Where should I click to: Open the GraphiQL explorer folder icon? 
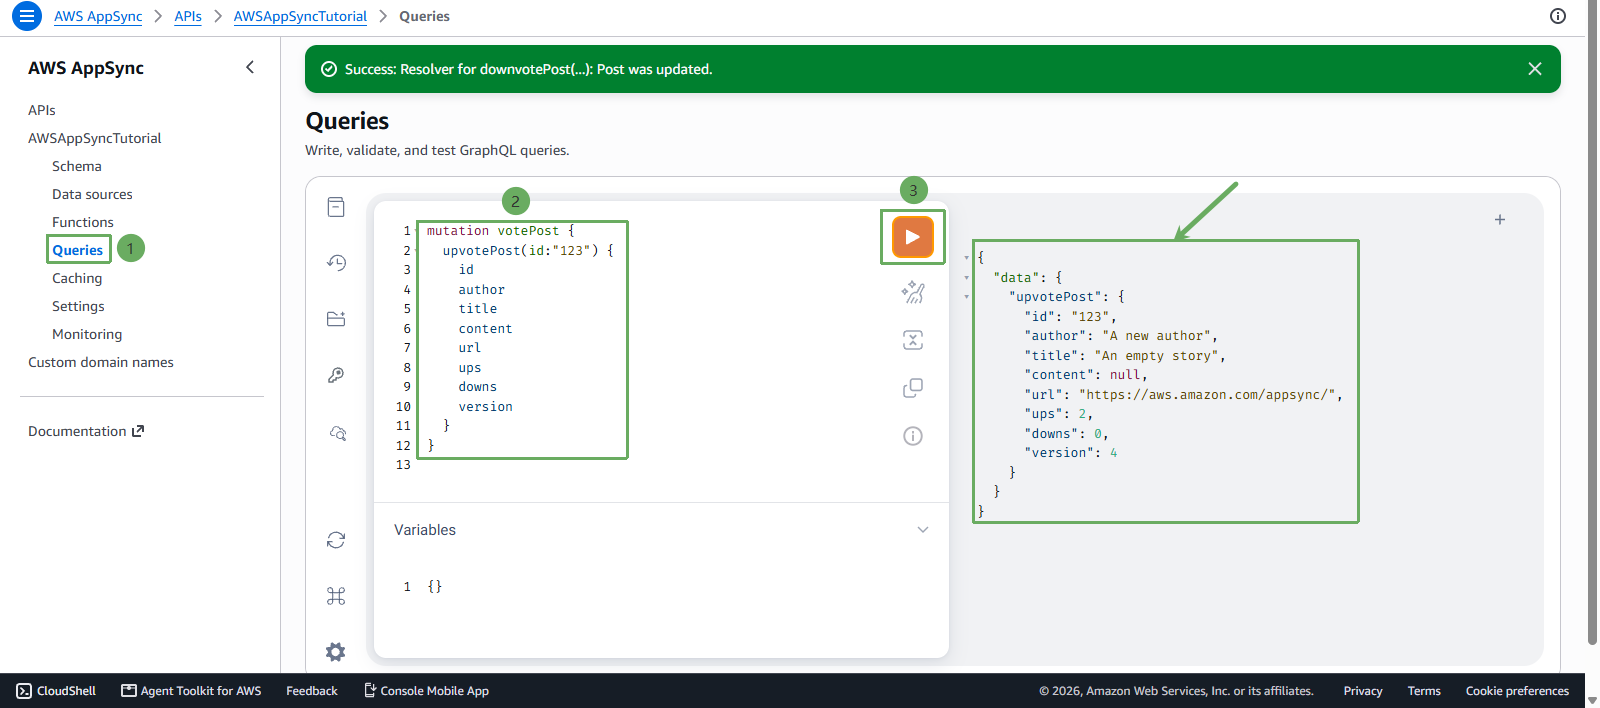[336, 319]
